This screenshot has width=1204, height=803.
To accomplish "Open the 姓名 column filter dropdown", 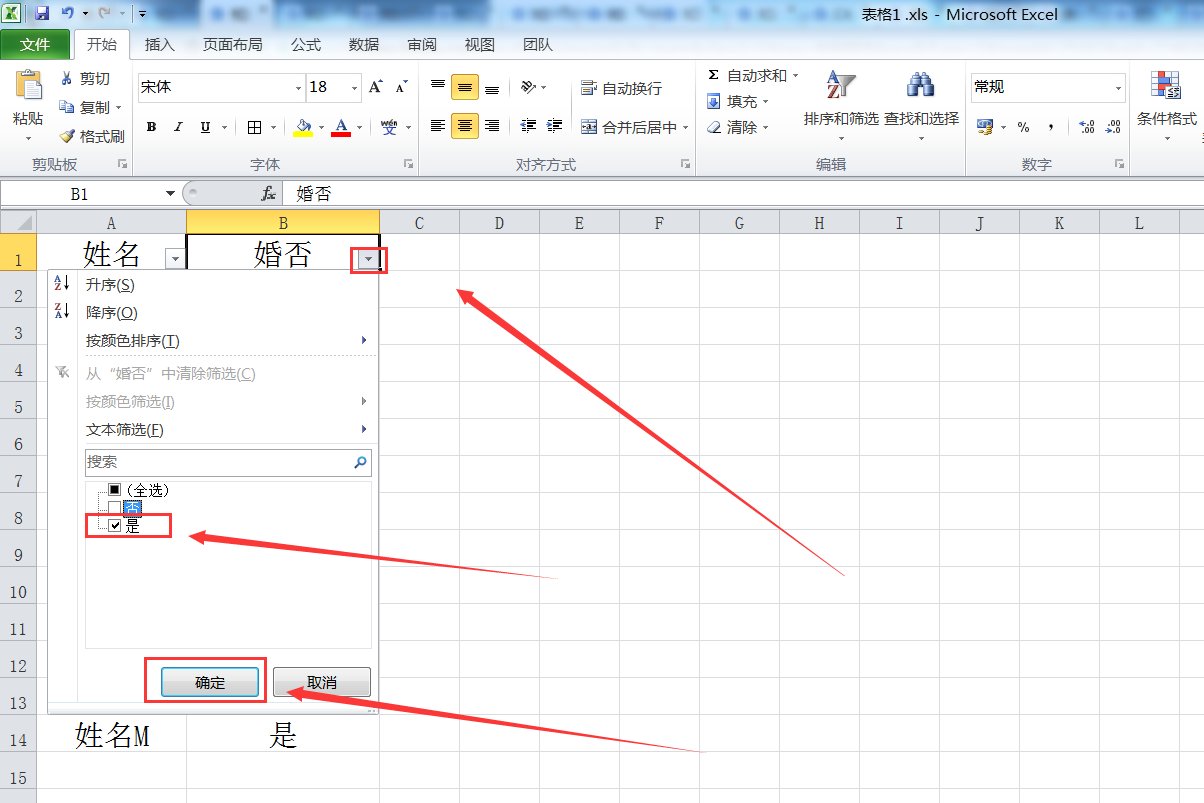I will [175, 259].
